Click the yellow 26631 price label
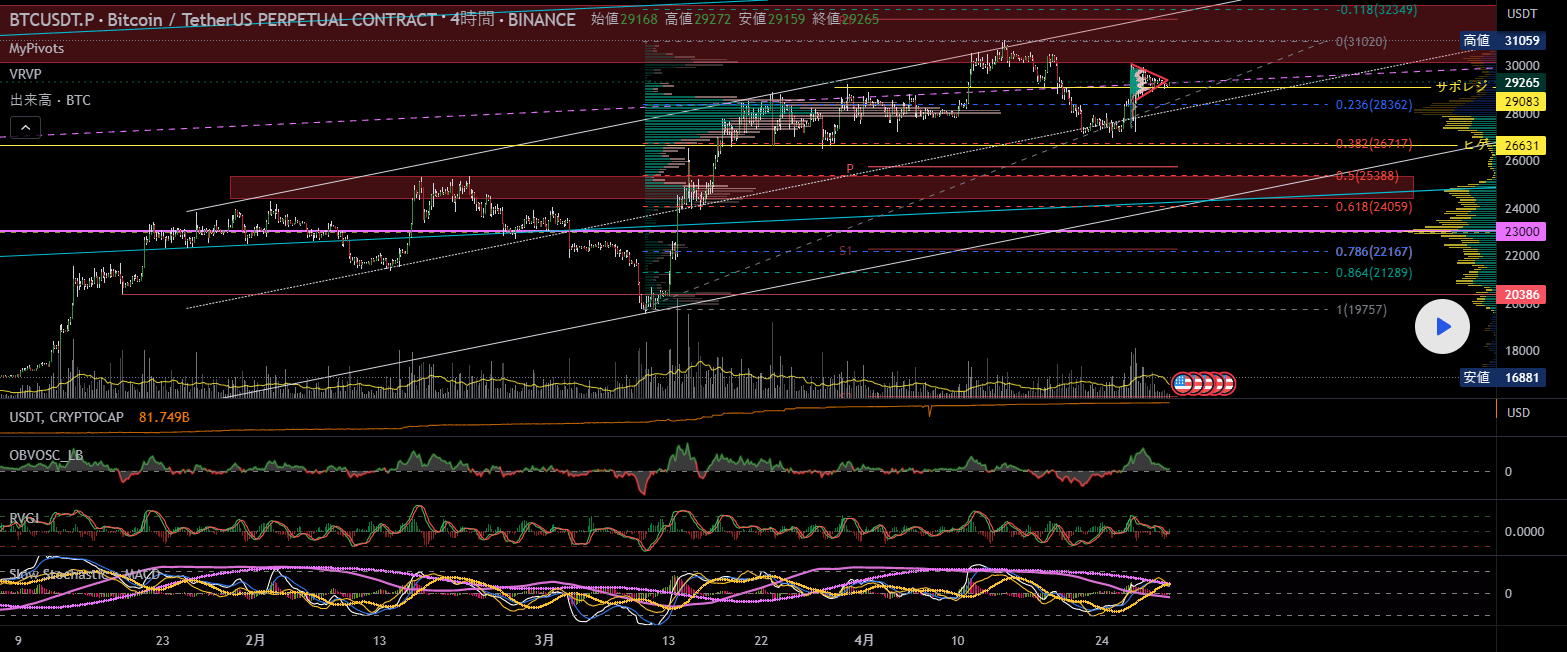The width and height of the screenshot is (1567, 652). point(1520,146)
